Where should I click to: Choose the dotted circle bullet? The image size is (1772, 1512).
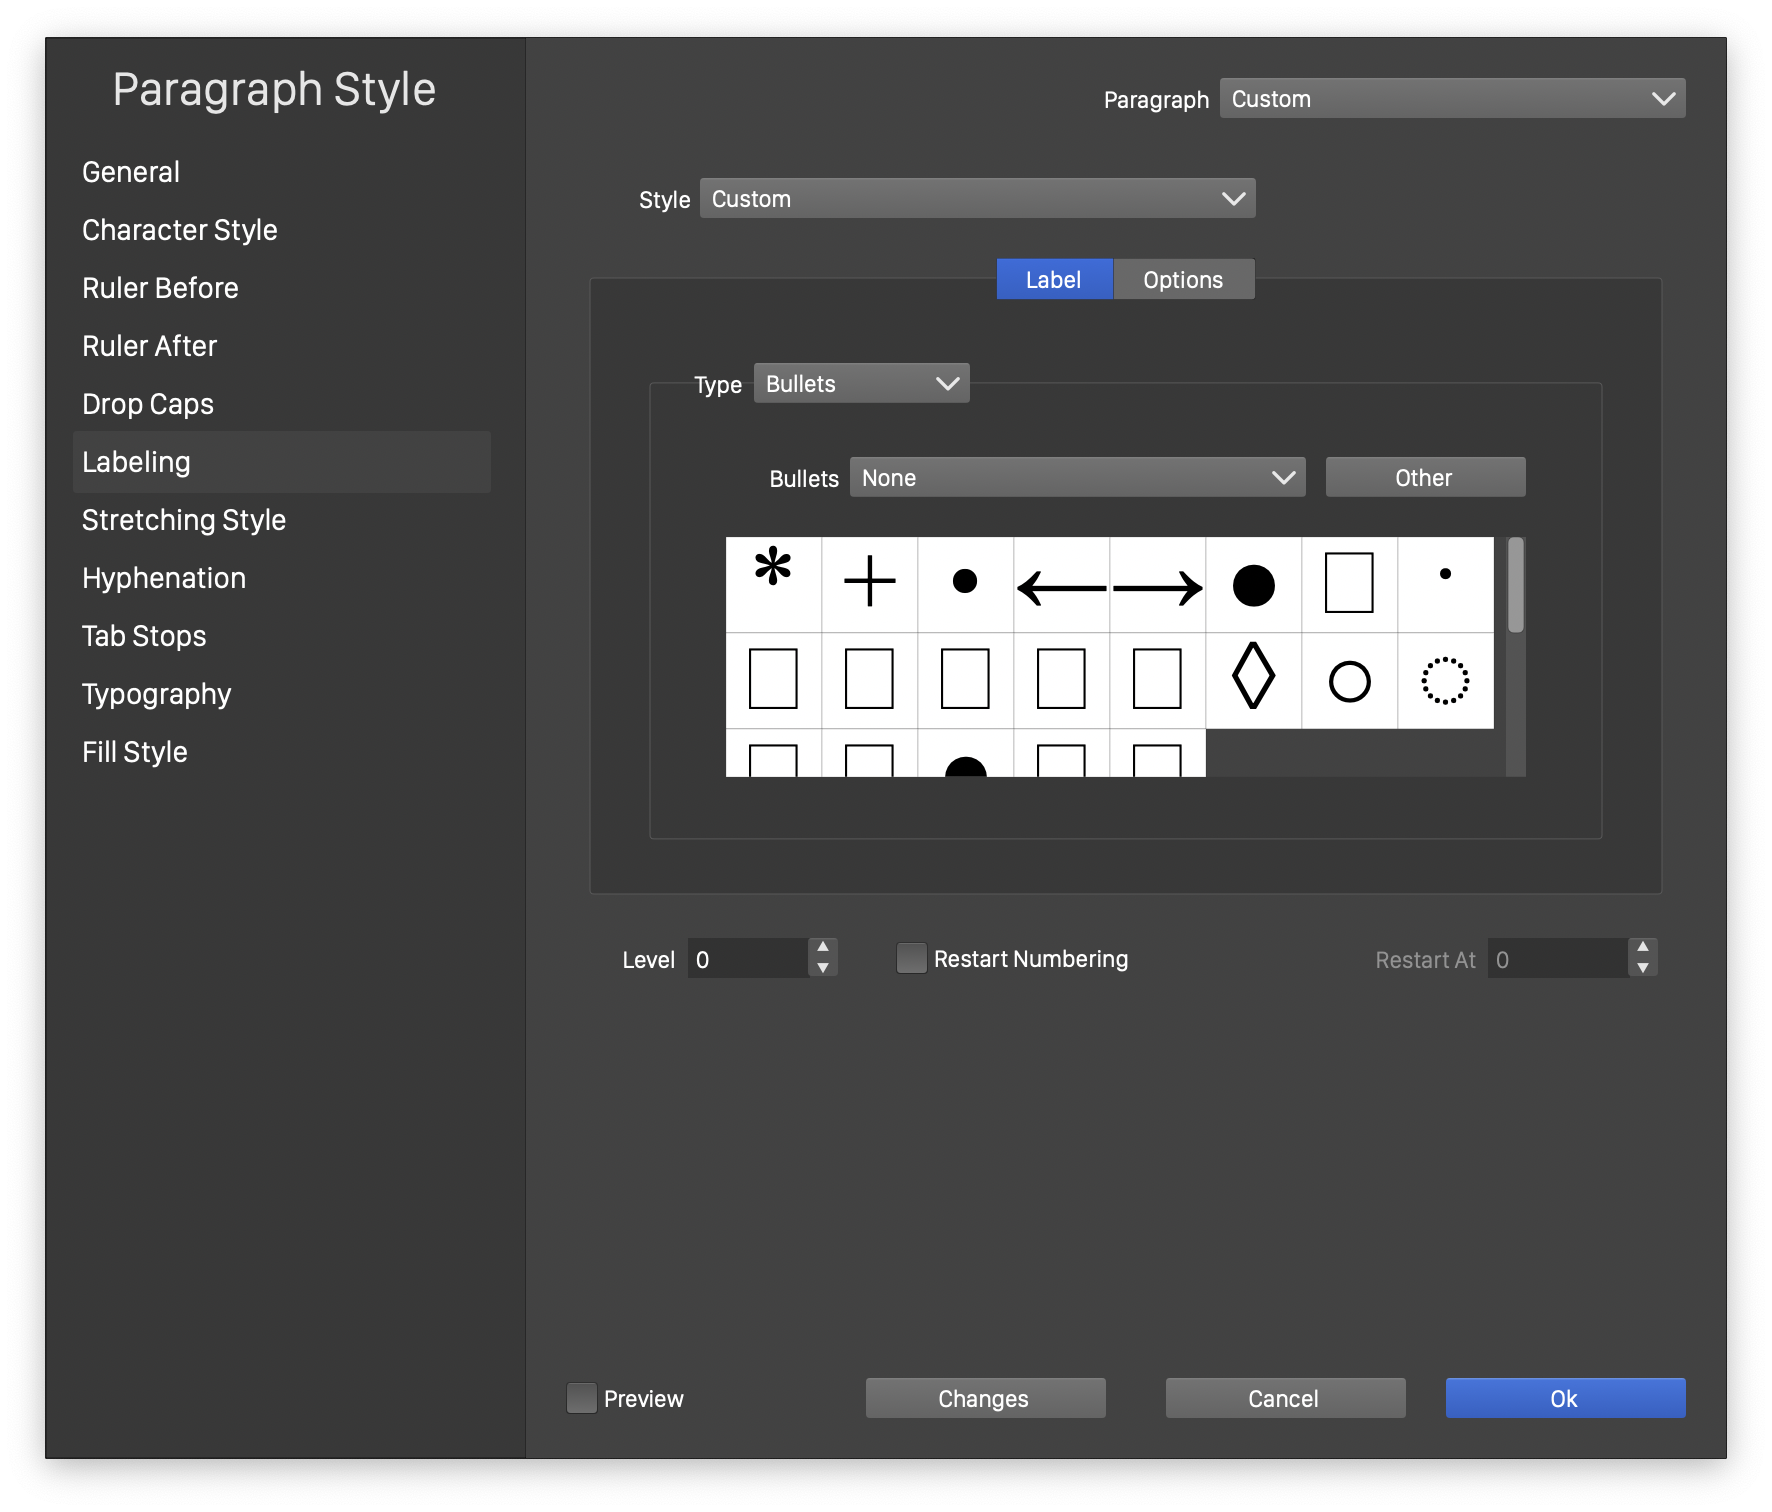point(1445,681)
